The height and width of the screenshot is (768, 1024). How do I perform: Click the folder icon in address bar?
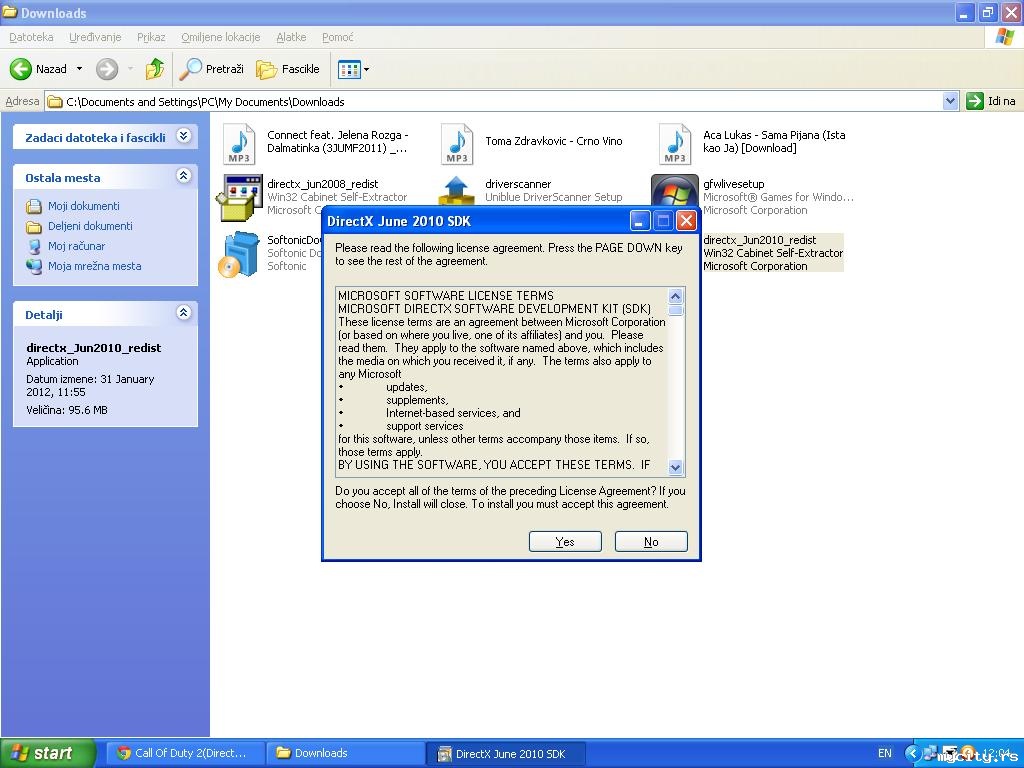55,102
